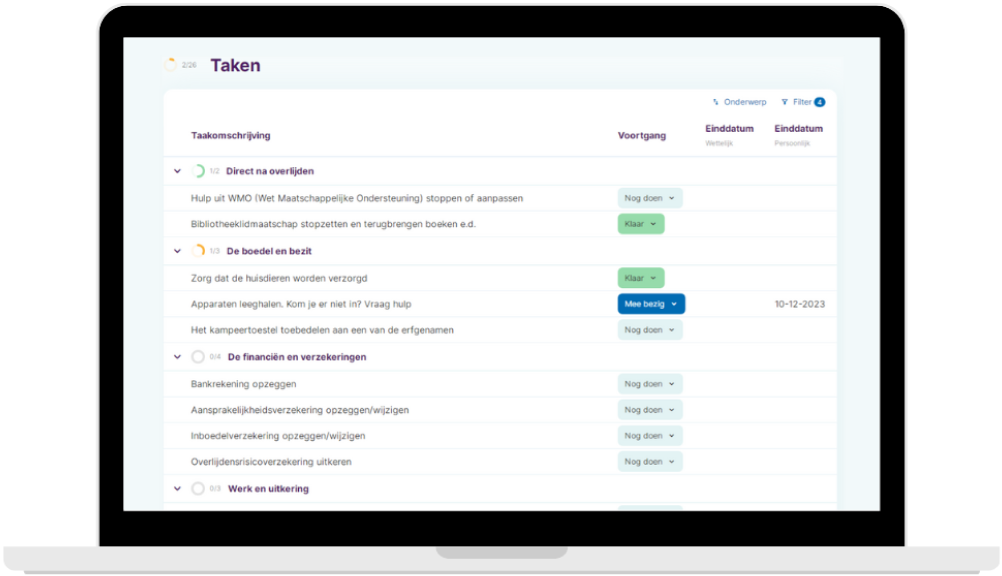
Task: Click the De financiën en verzekeringen progress ring
Action: 198,357
